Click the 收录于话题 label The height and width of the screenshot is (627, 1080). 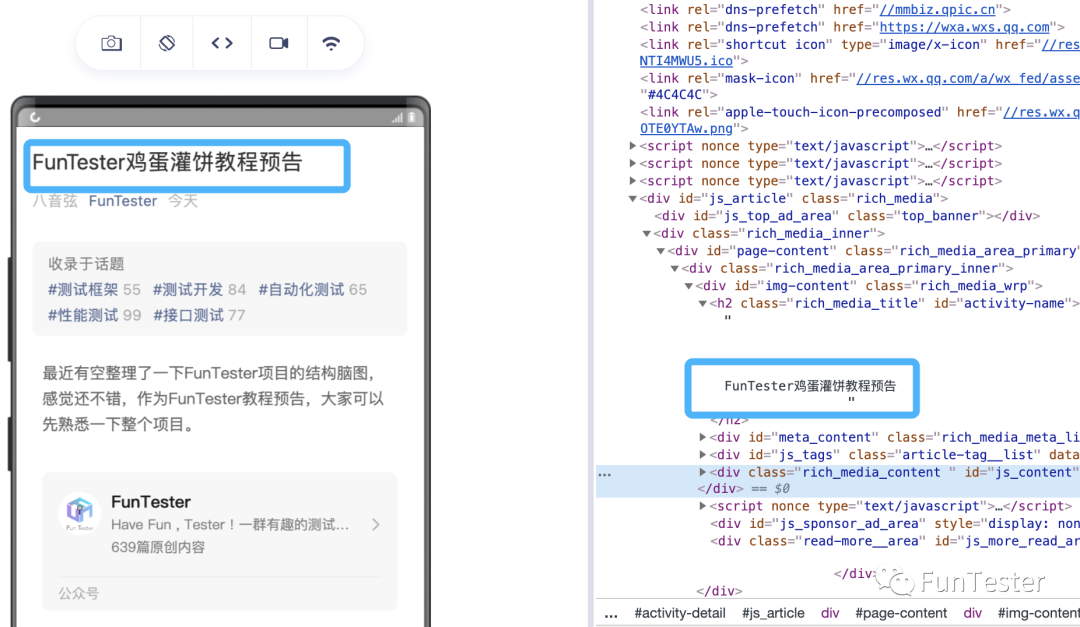click(x=86, y=264)
